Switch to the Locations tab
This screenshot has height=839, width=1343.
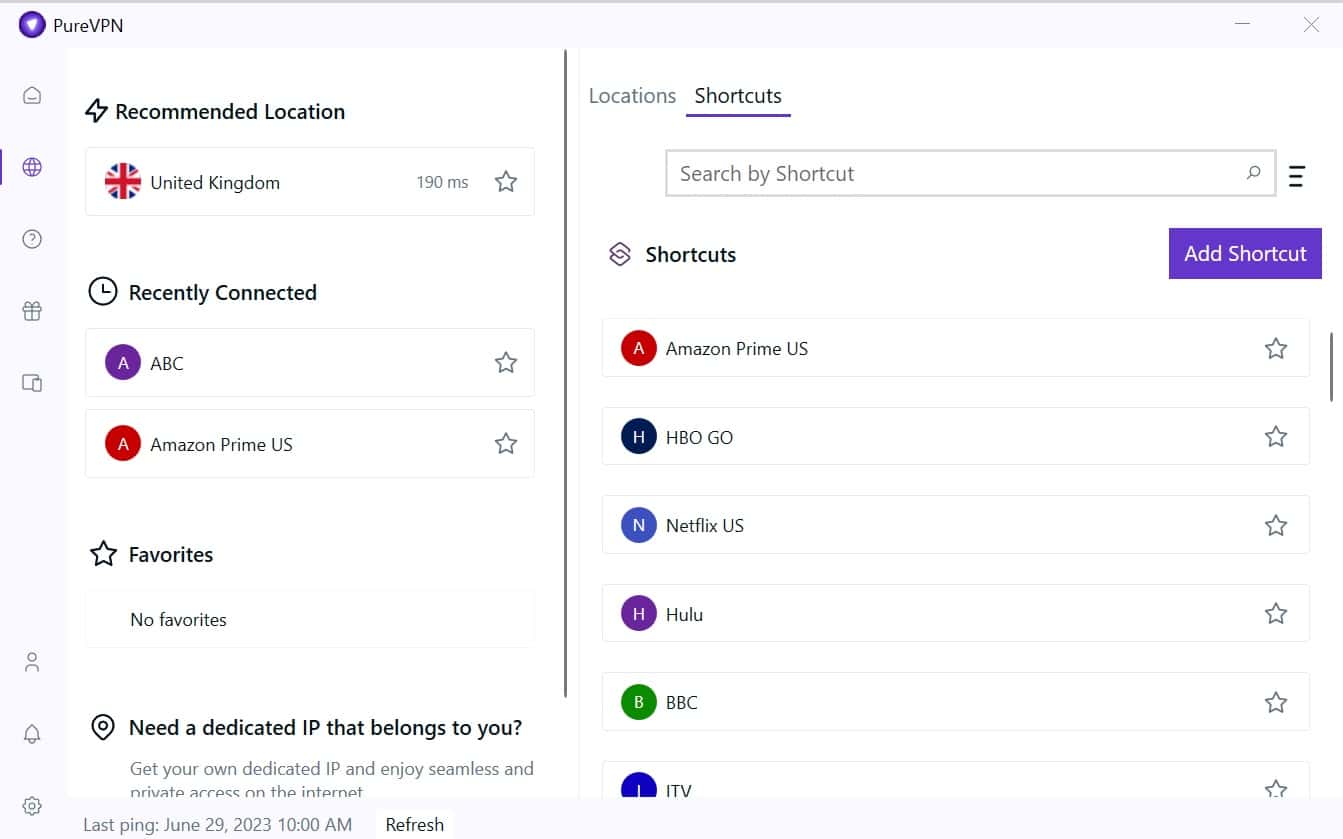pyautogui.click(x=632, y=96)
